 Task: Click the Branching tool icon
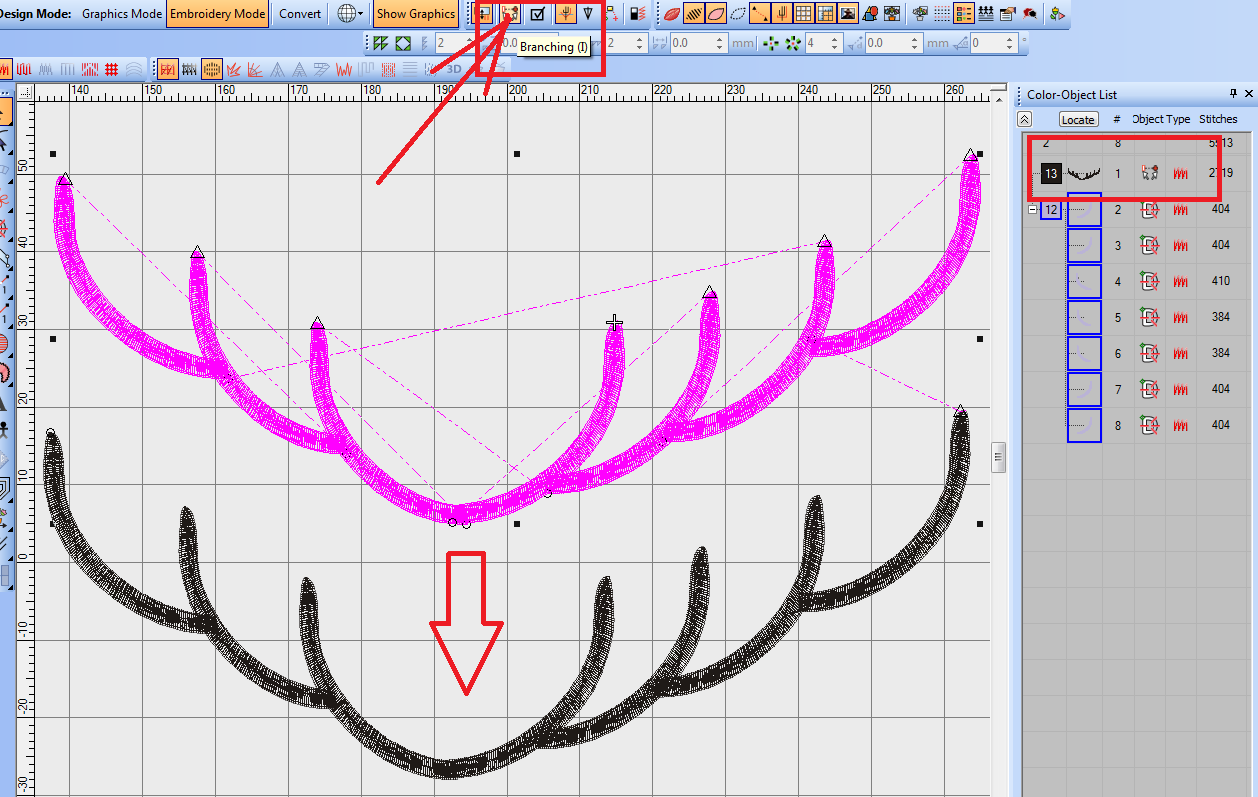click(510, 14)
